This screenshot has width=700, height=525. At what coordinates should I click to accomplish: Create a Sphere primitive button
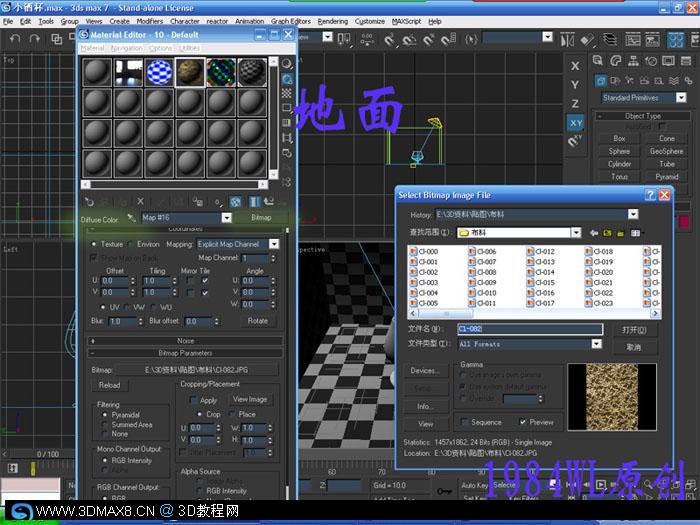click(x=619, y=151)
